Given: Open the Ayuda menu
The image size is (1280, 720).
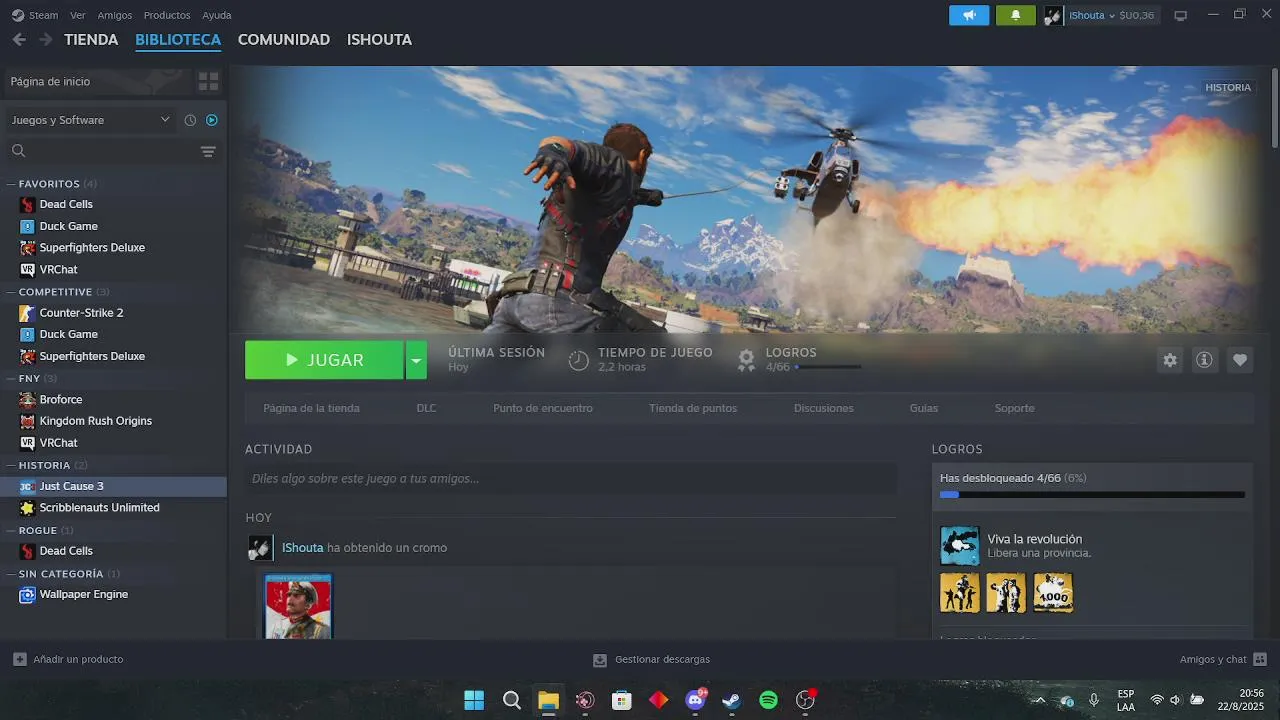Looking at the screenshot, I should point(217,15).
